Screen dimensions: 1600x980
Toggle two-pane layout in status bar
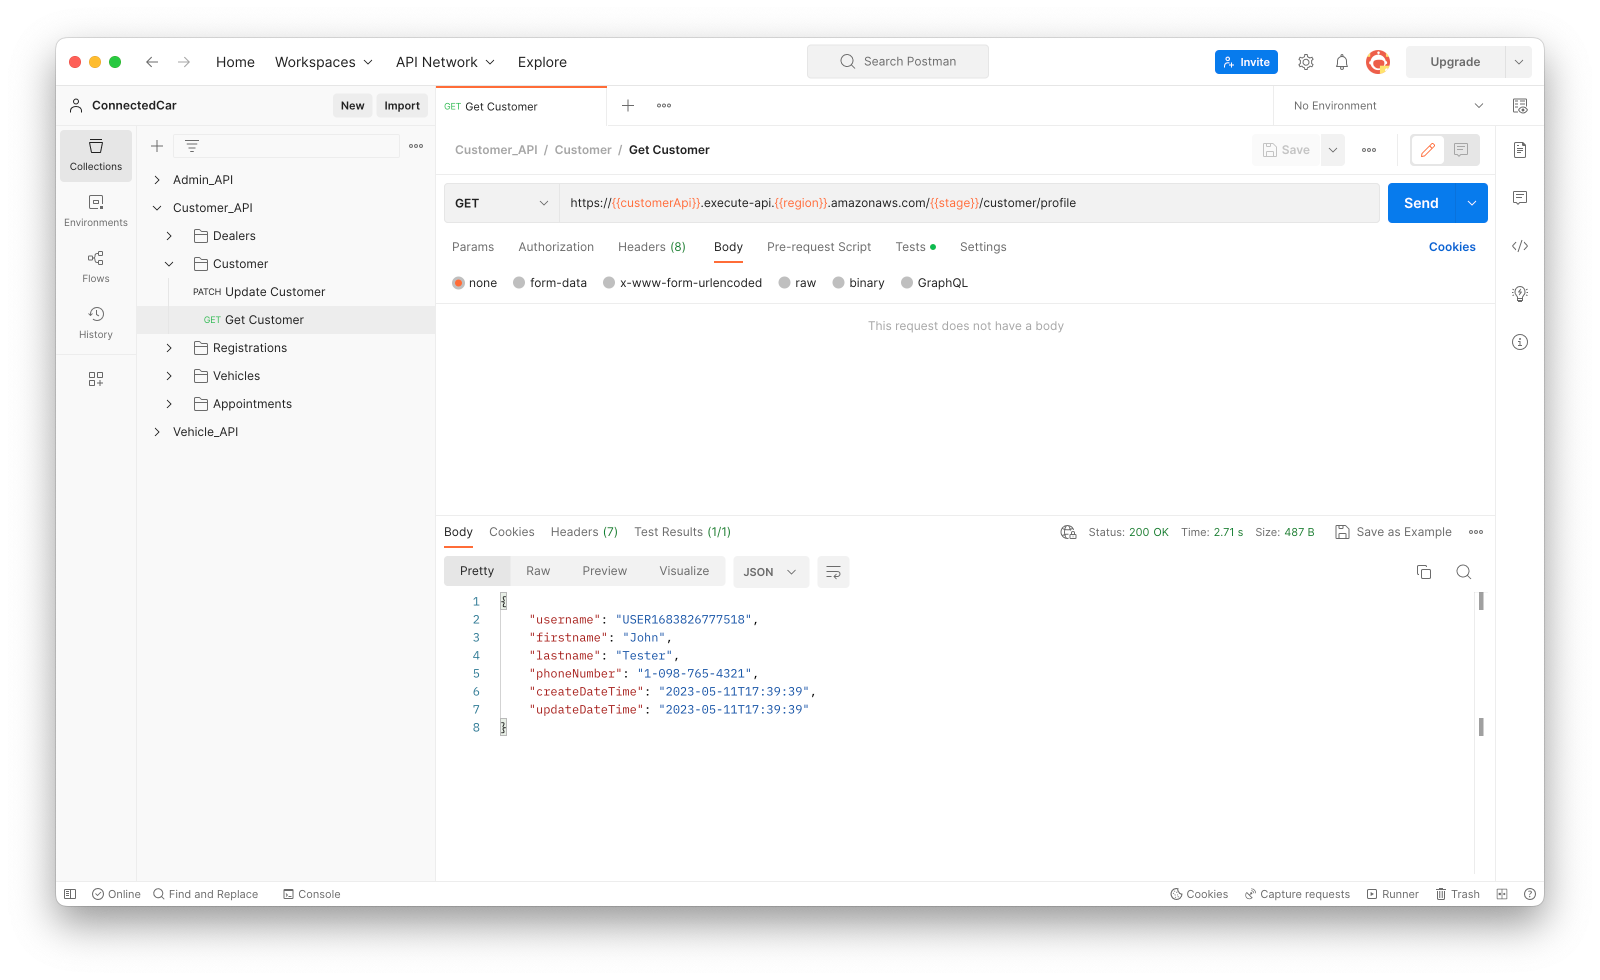click(1502, 894)
